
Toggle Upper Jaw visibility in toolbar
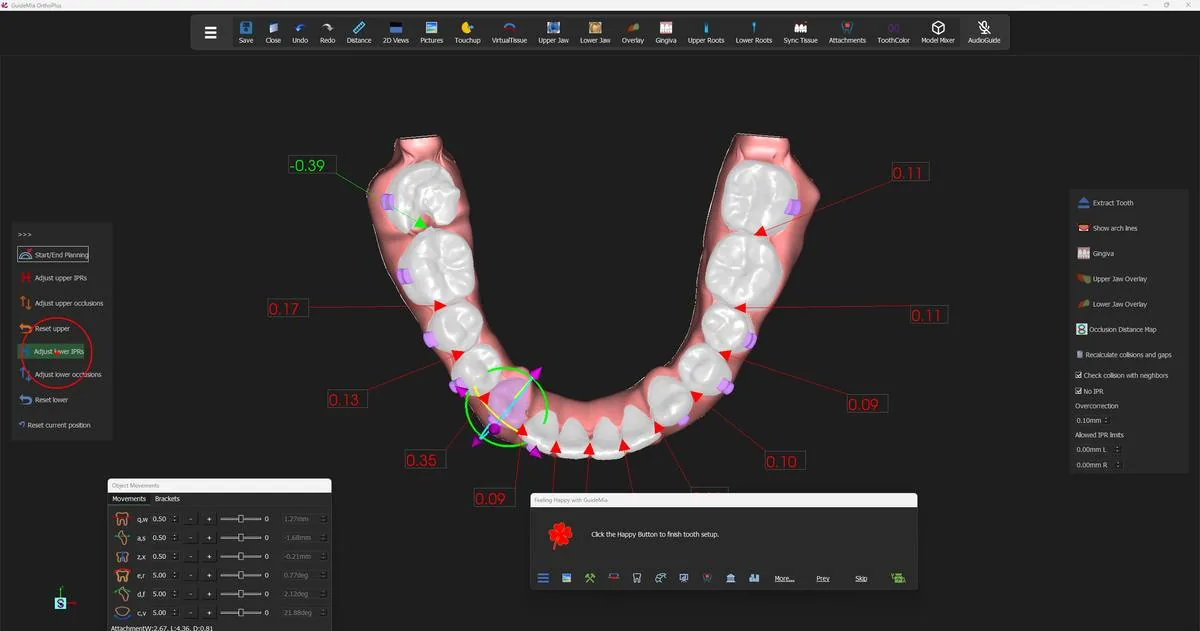[553, 32]
